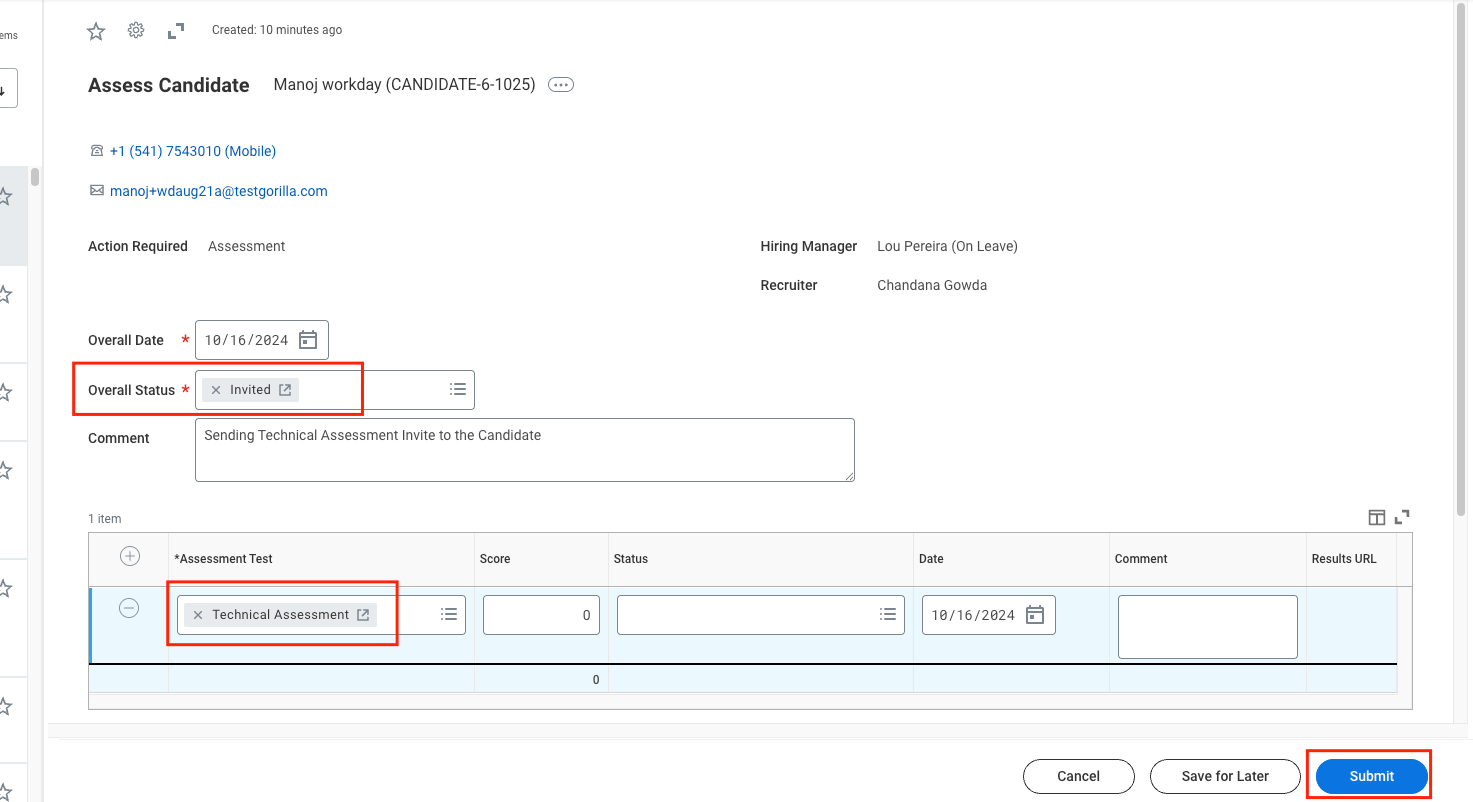
Task: Open the Overall Status prompt list
Action: click(x=457, y=389)
